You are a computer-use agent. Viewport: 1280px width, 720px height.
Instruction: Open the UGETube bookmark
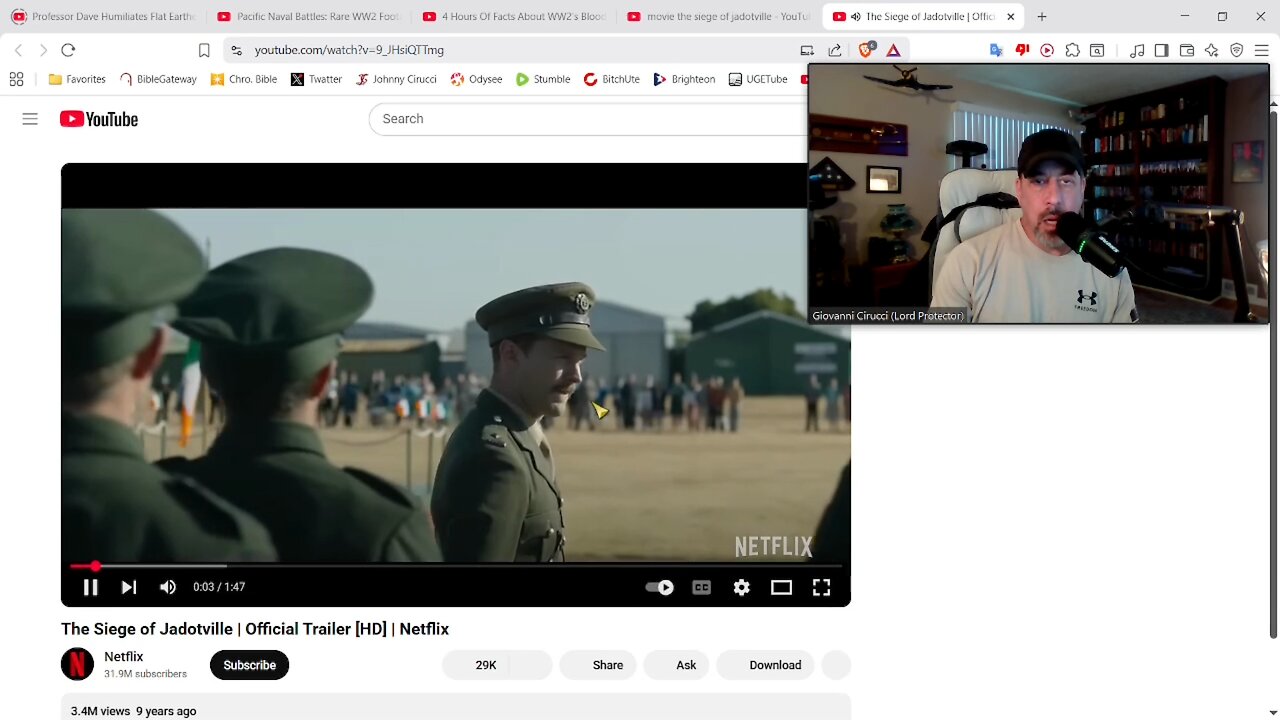[x=758, y=79]
